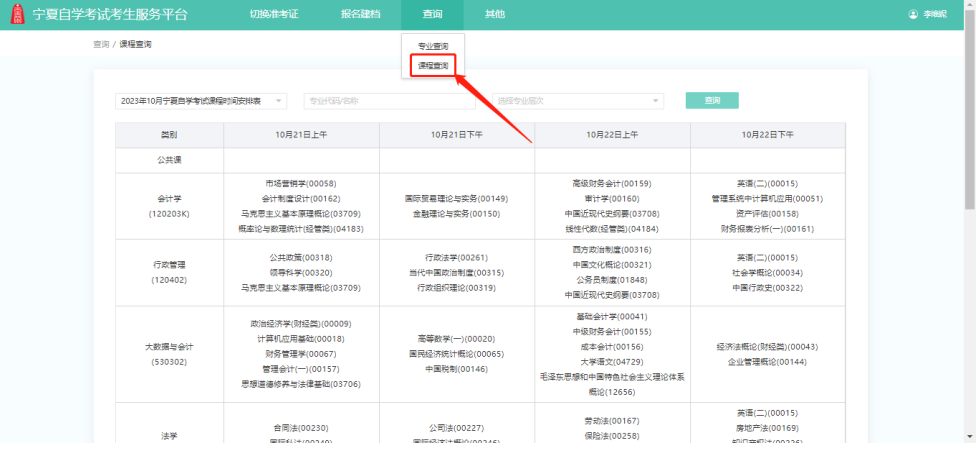Expand the 2023年10月 exam schedule dropdown
The image size is (976, 467).
[x=201, y=101]
